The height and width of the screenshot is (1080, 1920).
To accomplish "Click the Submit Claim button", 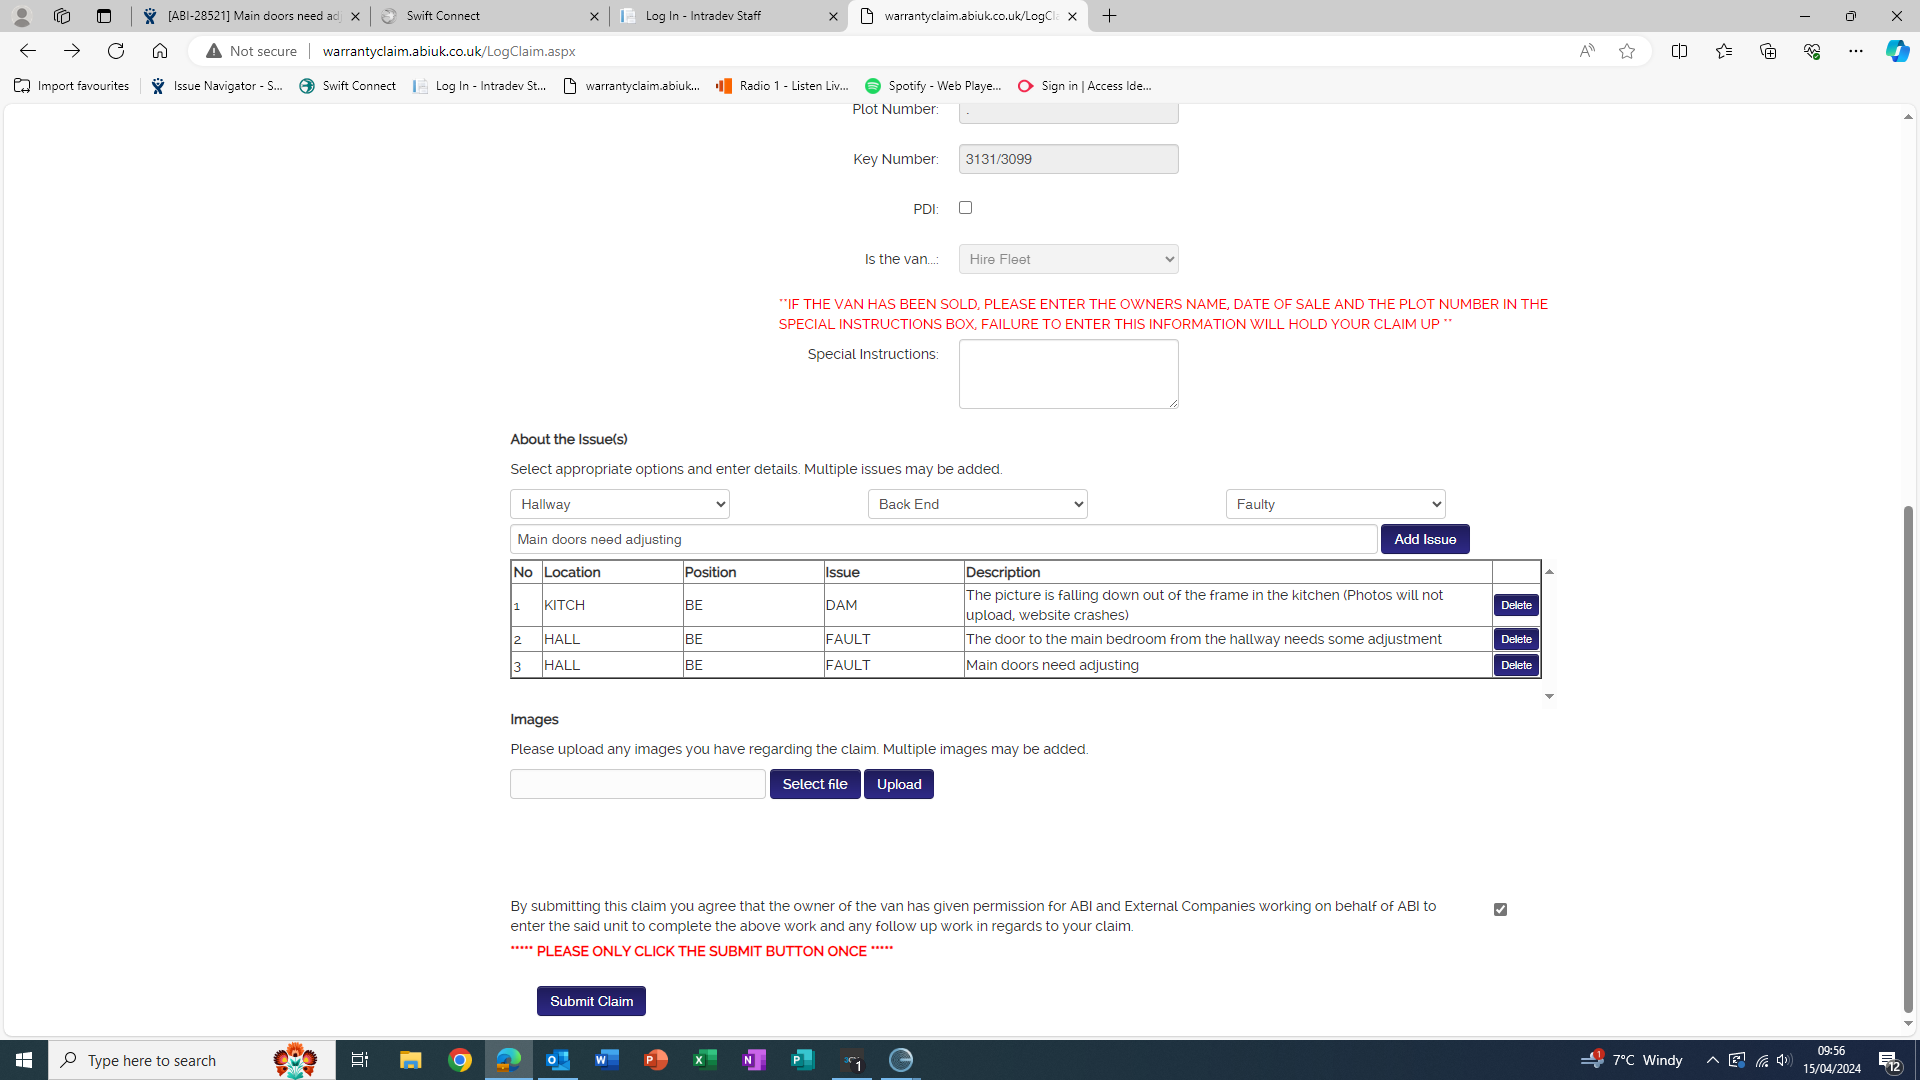I will (591, 1001).
